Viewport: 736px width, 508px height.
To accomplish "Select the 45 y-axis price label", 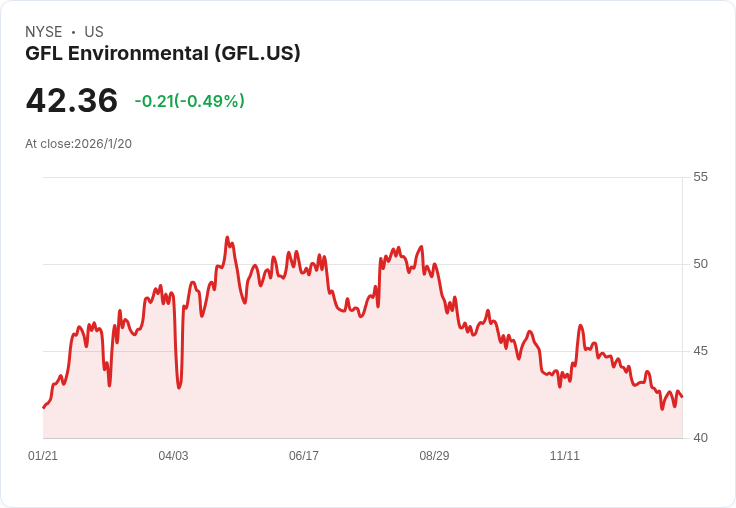I will point(700,351).
